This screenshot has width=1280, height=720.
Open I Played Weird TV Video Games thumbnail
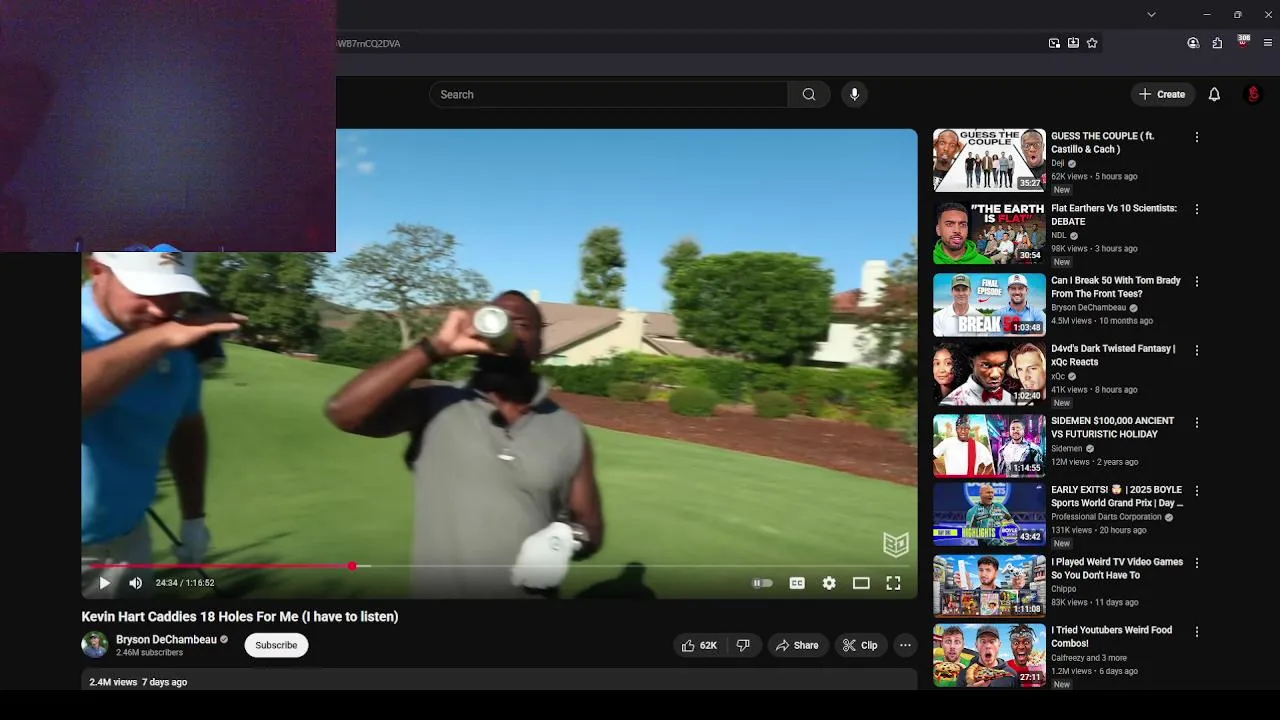pyautogui.click(x=989, y=585)
